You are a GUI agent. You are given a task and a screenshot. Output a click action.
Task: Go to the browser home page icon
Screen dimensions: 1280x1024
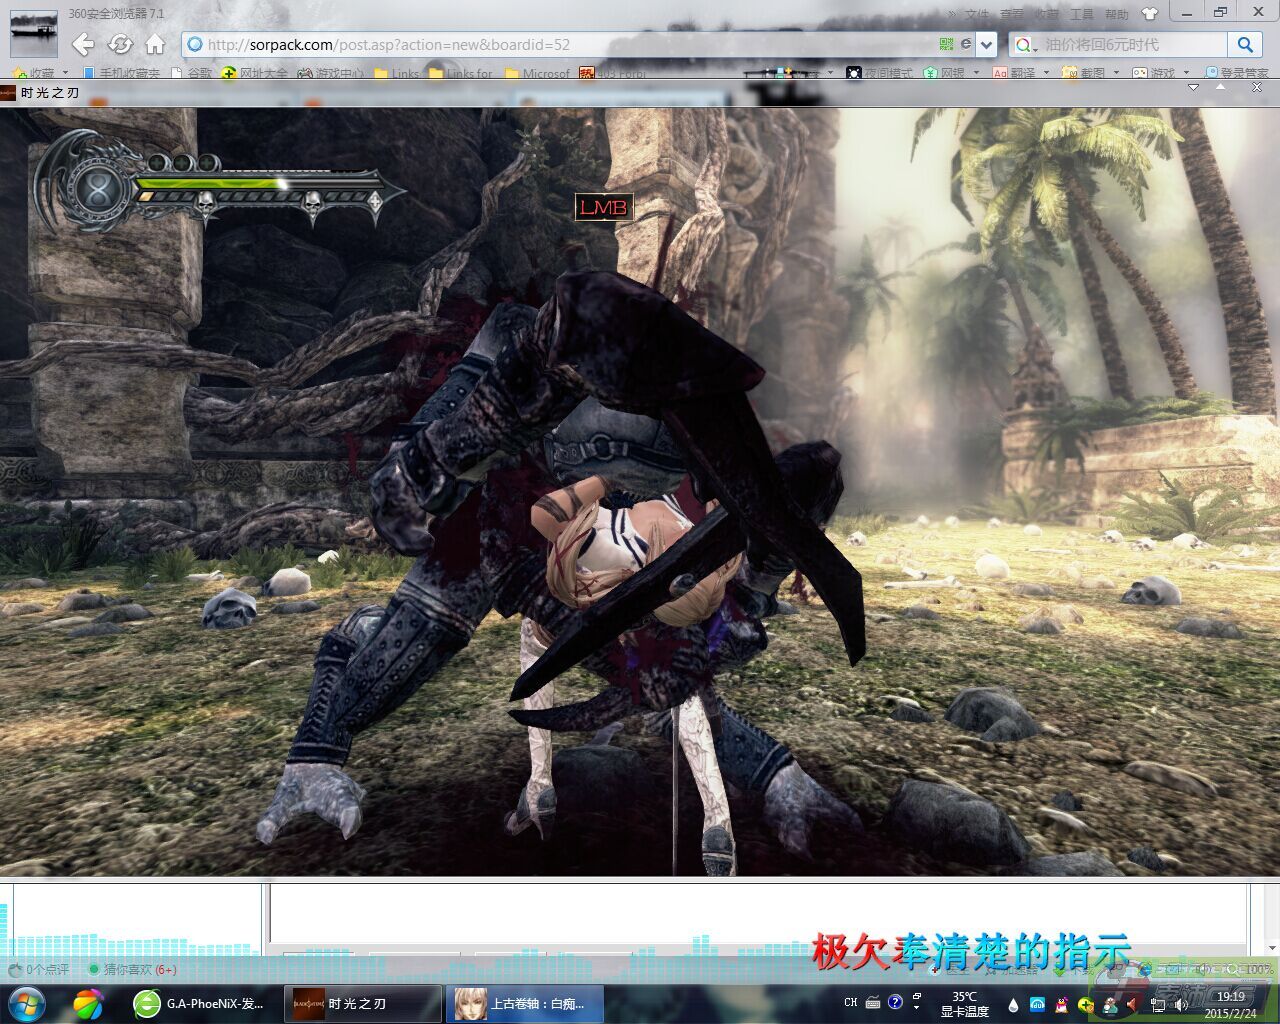155,44
